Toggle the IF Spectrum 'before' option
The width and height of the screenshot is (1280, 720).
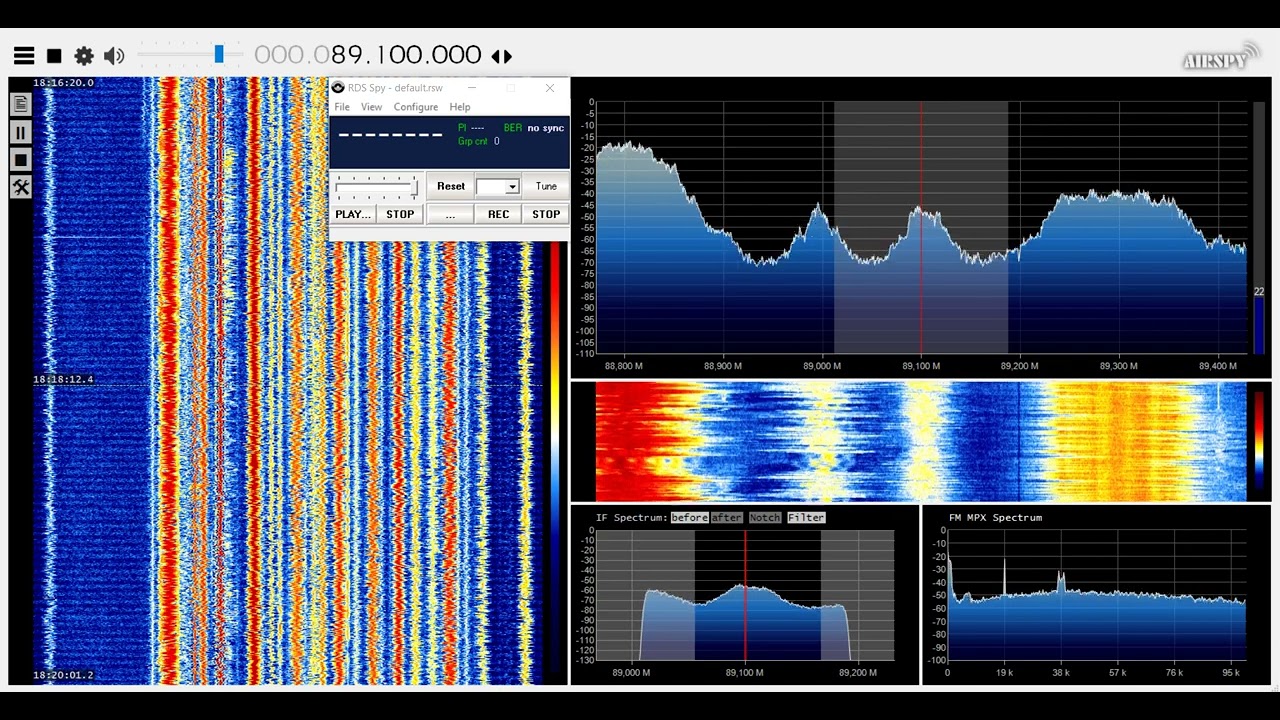(689, 517)
